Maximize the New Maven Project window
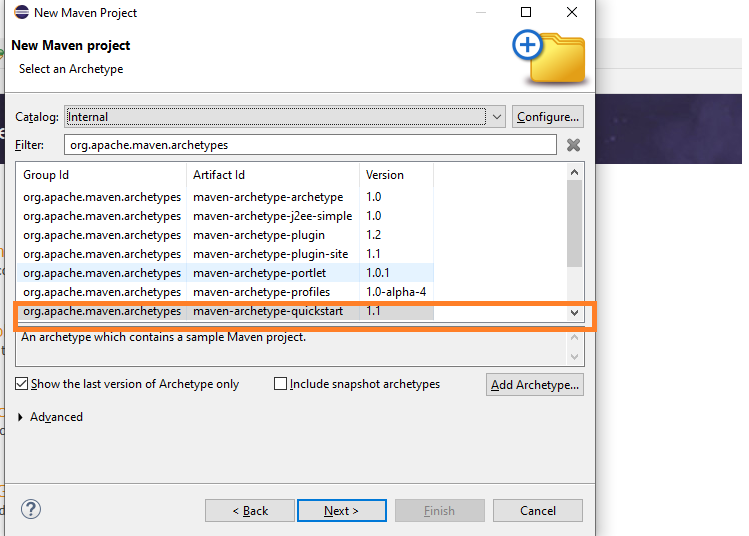 (x=526, y=12)
